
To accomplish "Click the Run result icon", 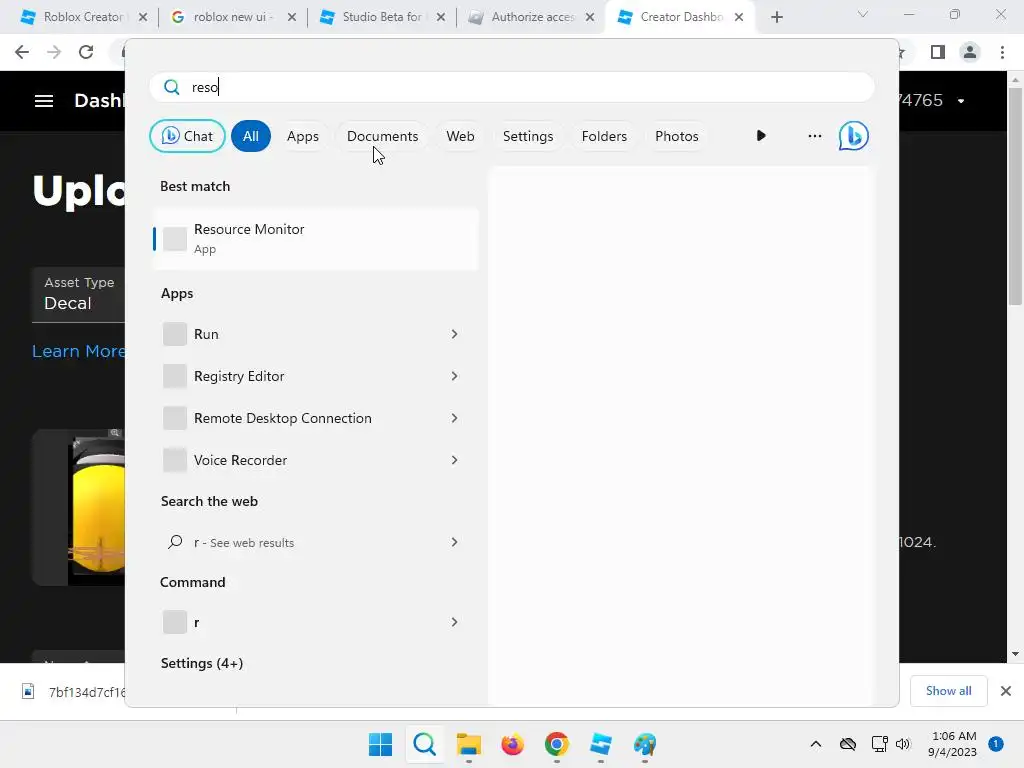I will click(x=175, y=334).
